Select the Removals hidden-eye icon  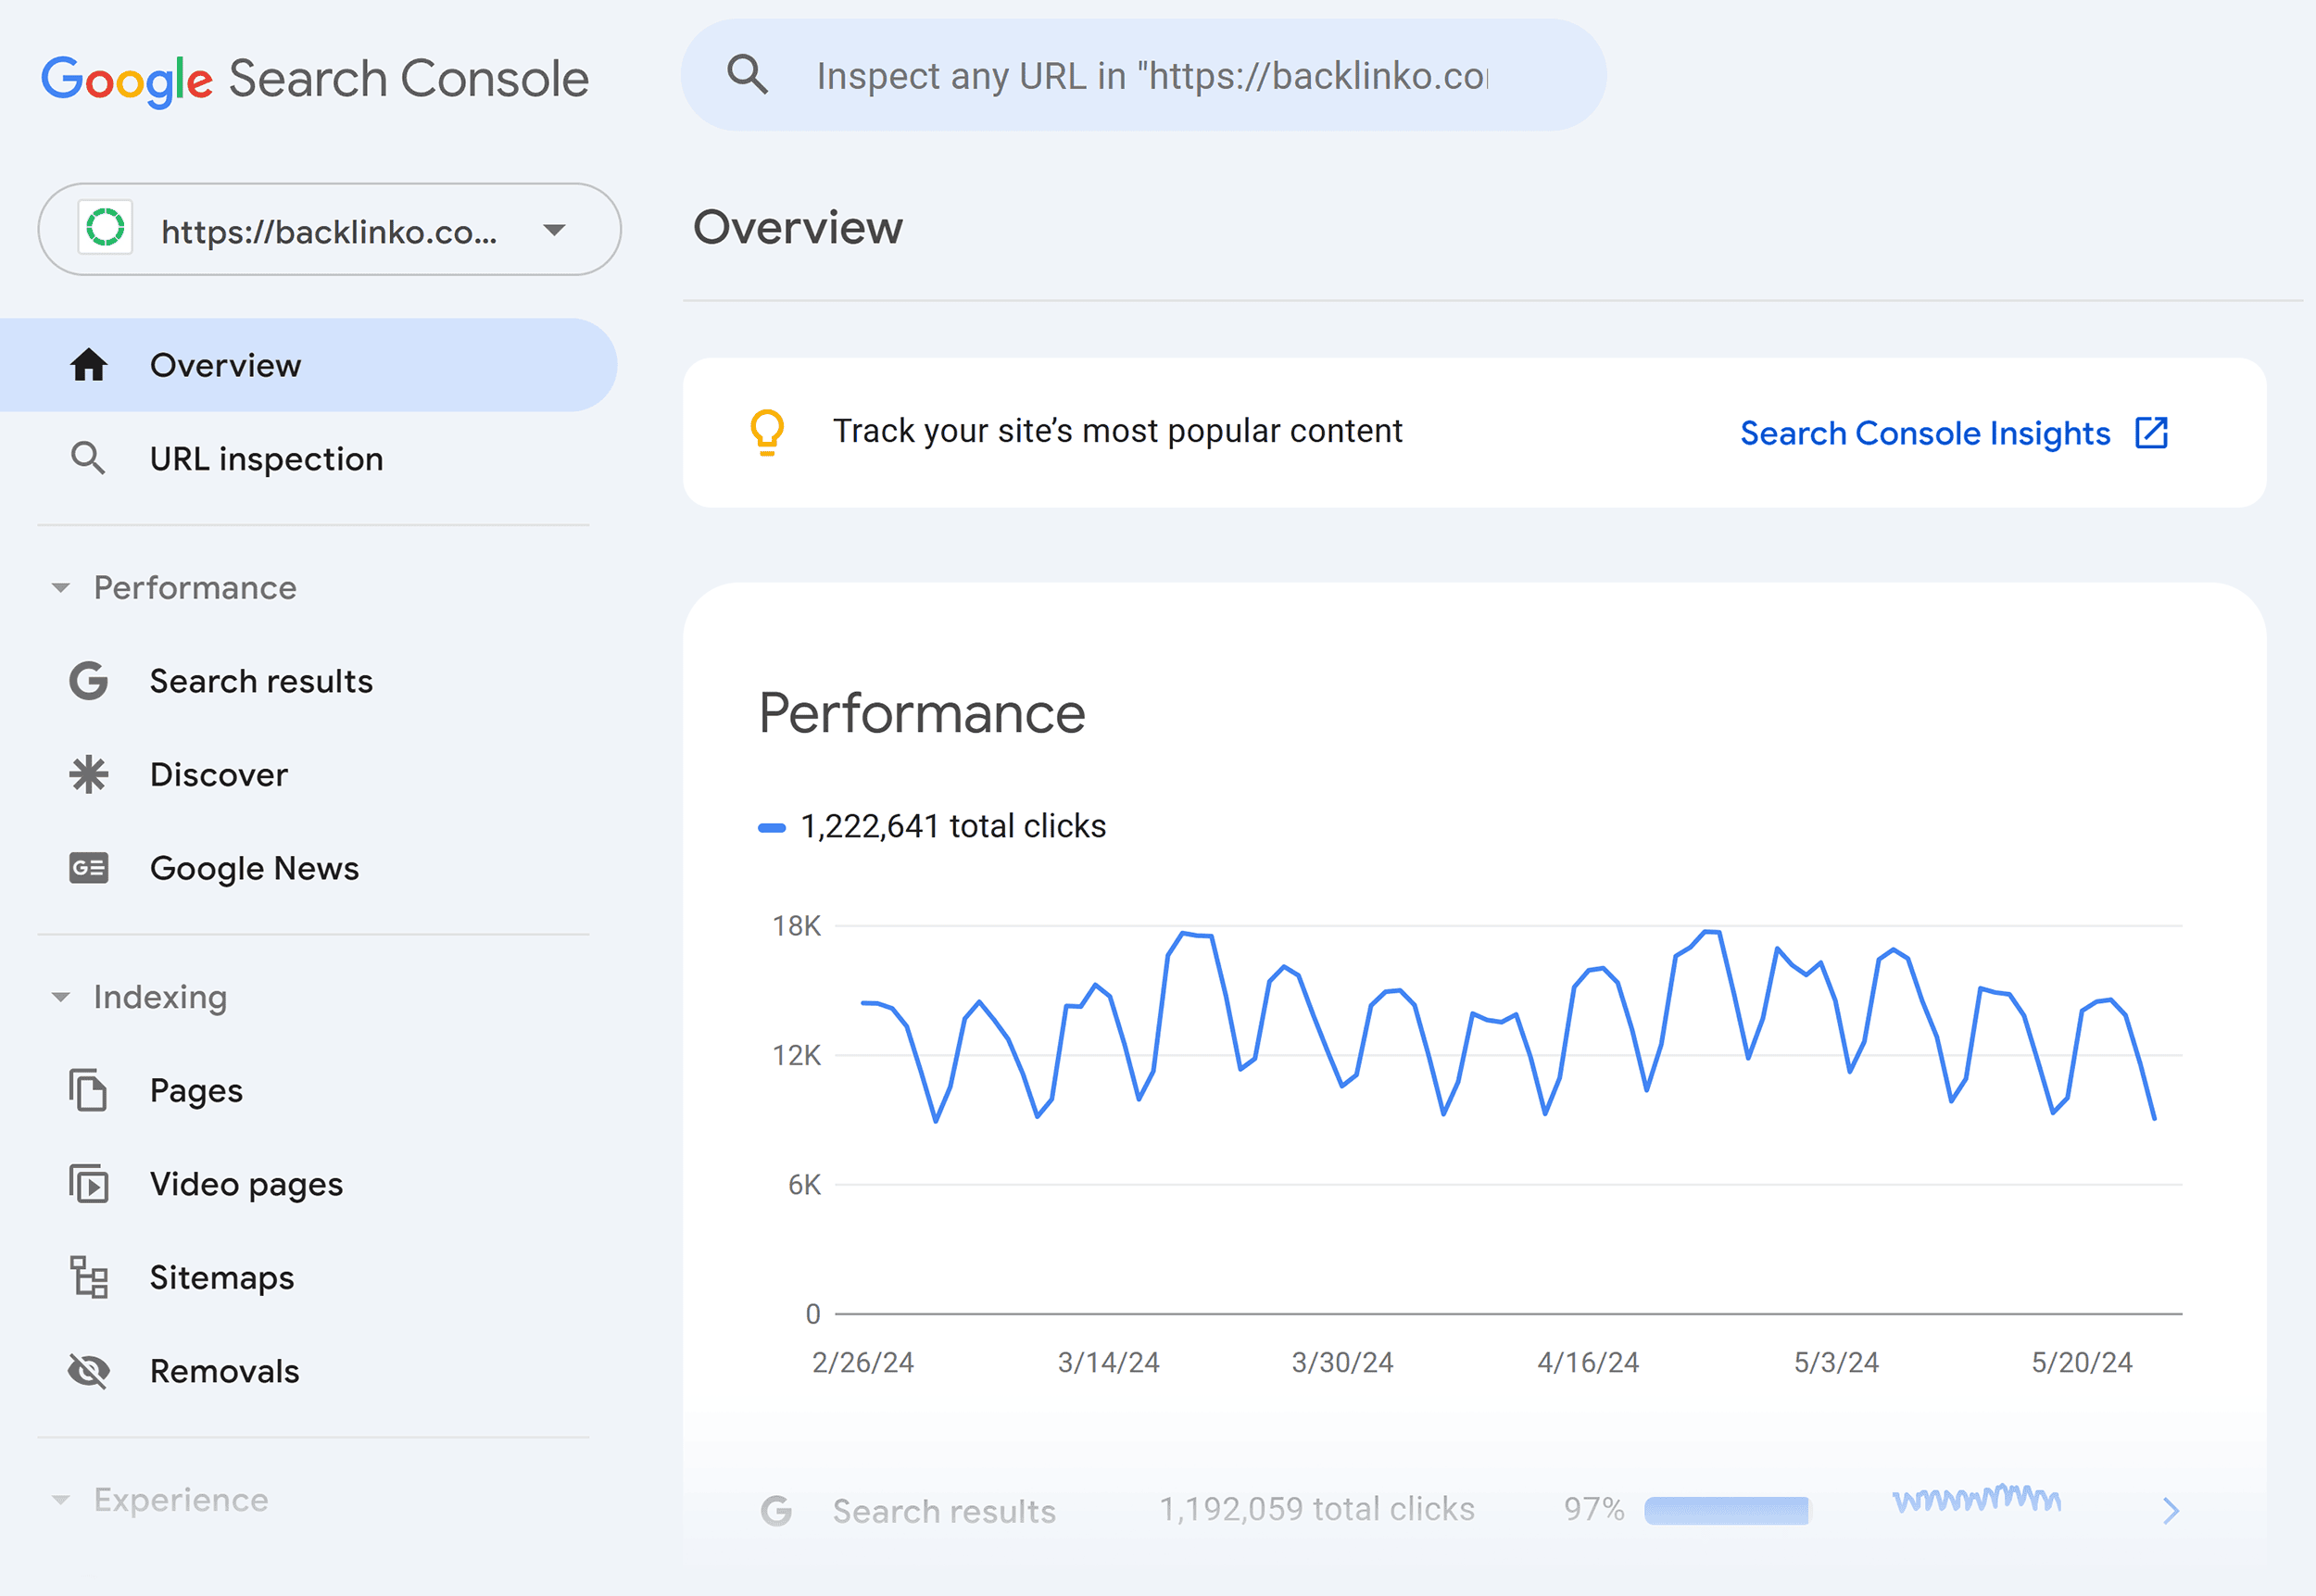[88, 1371]
